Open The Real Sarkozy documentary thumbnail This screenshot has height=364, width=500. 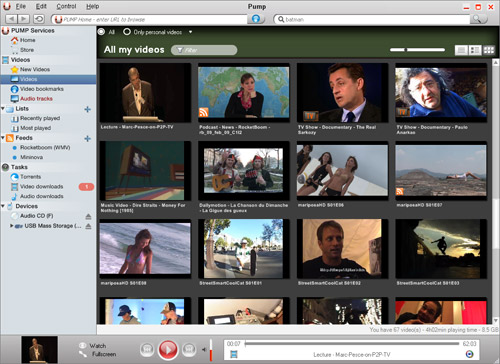click(x=342, y=92)
